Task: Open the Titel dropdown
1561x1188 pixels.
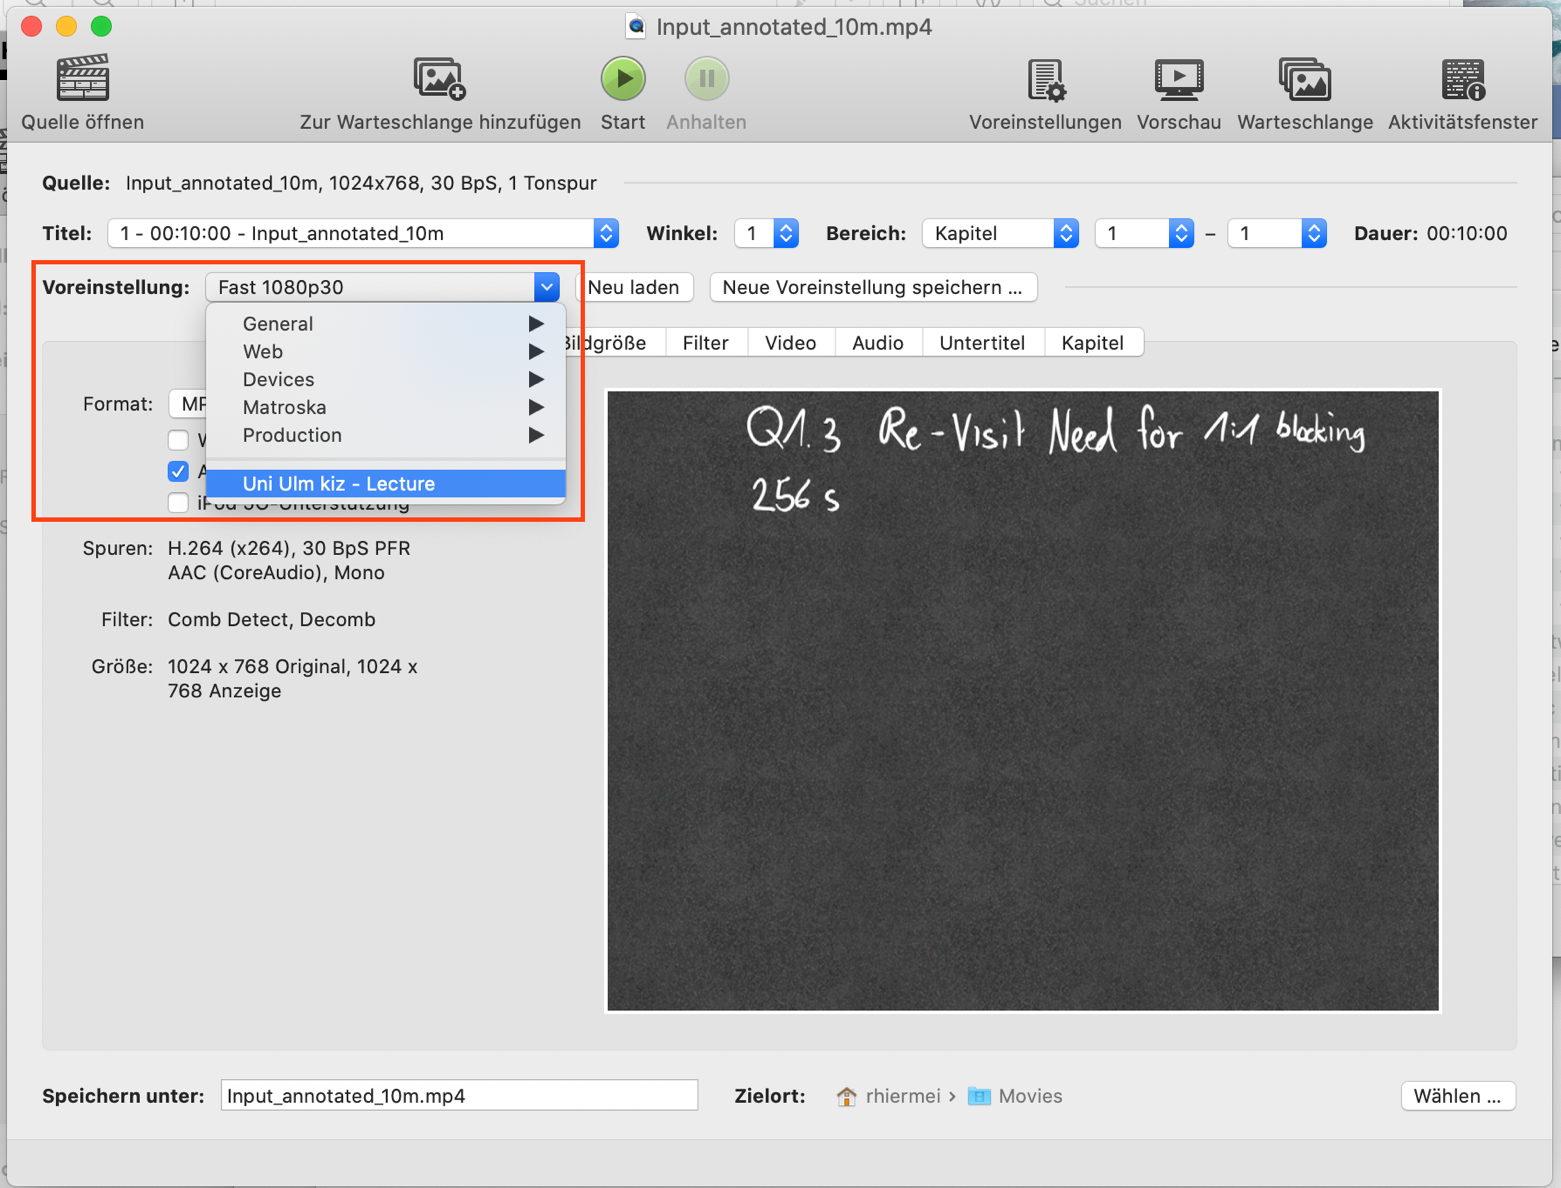Action: (363, 233)
